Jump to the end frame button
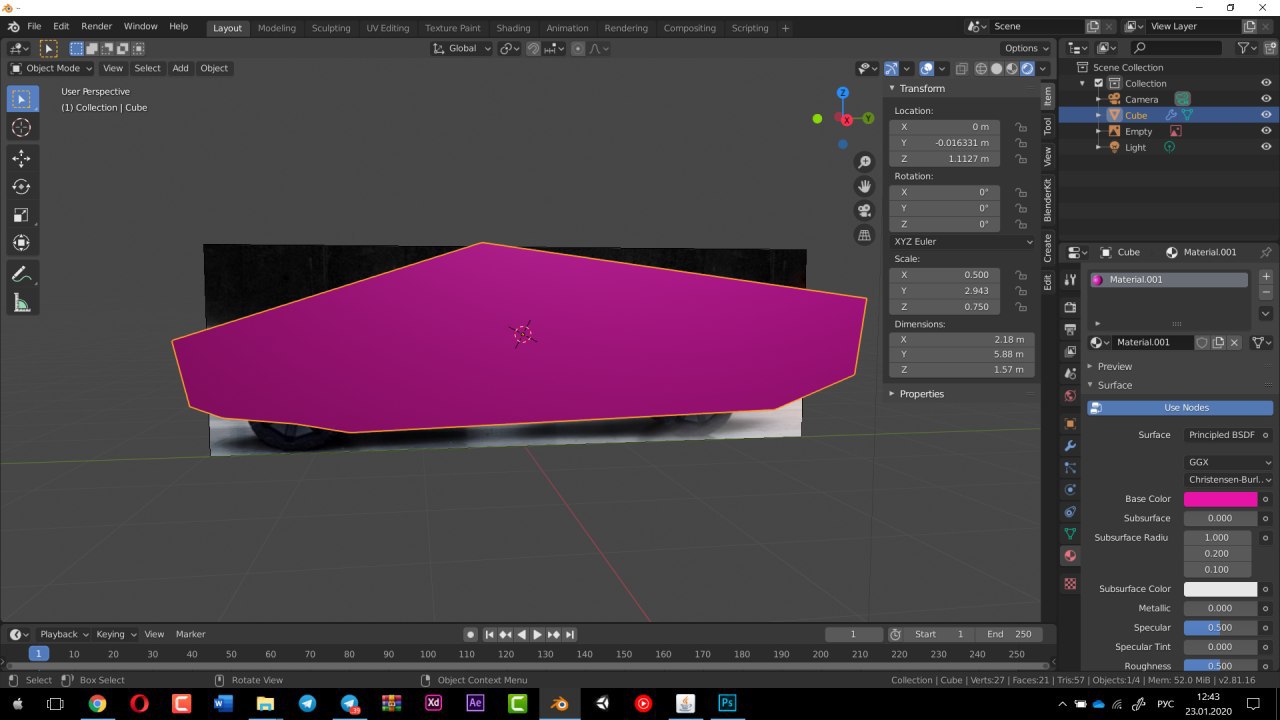 click(x=570, y=634)
